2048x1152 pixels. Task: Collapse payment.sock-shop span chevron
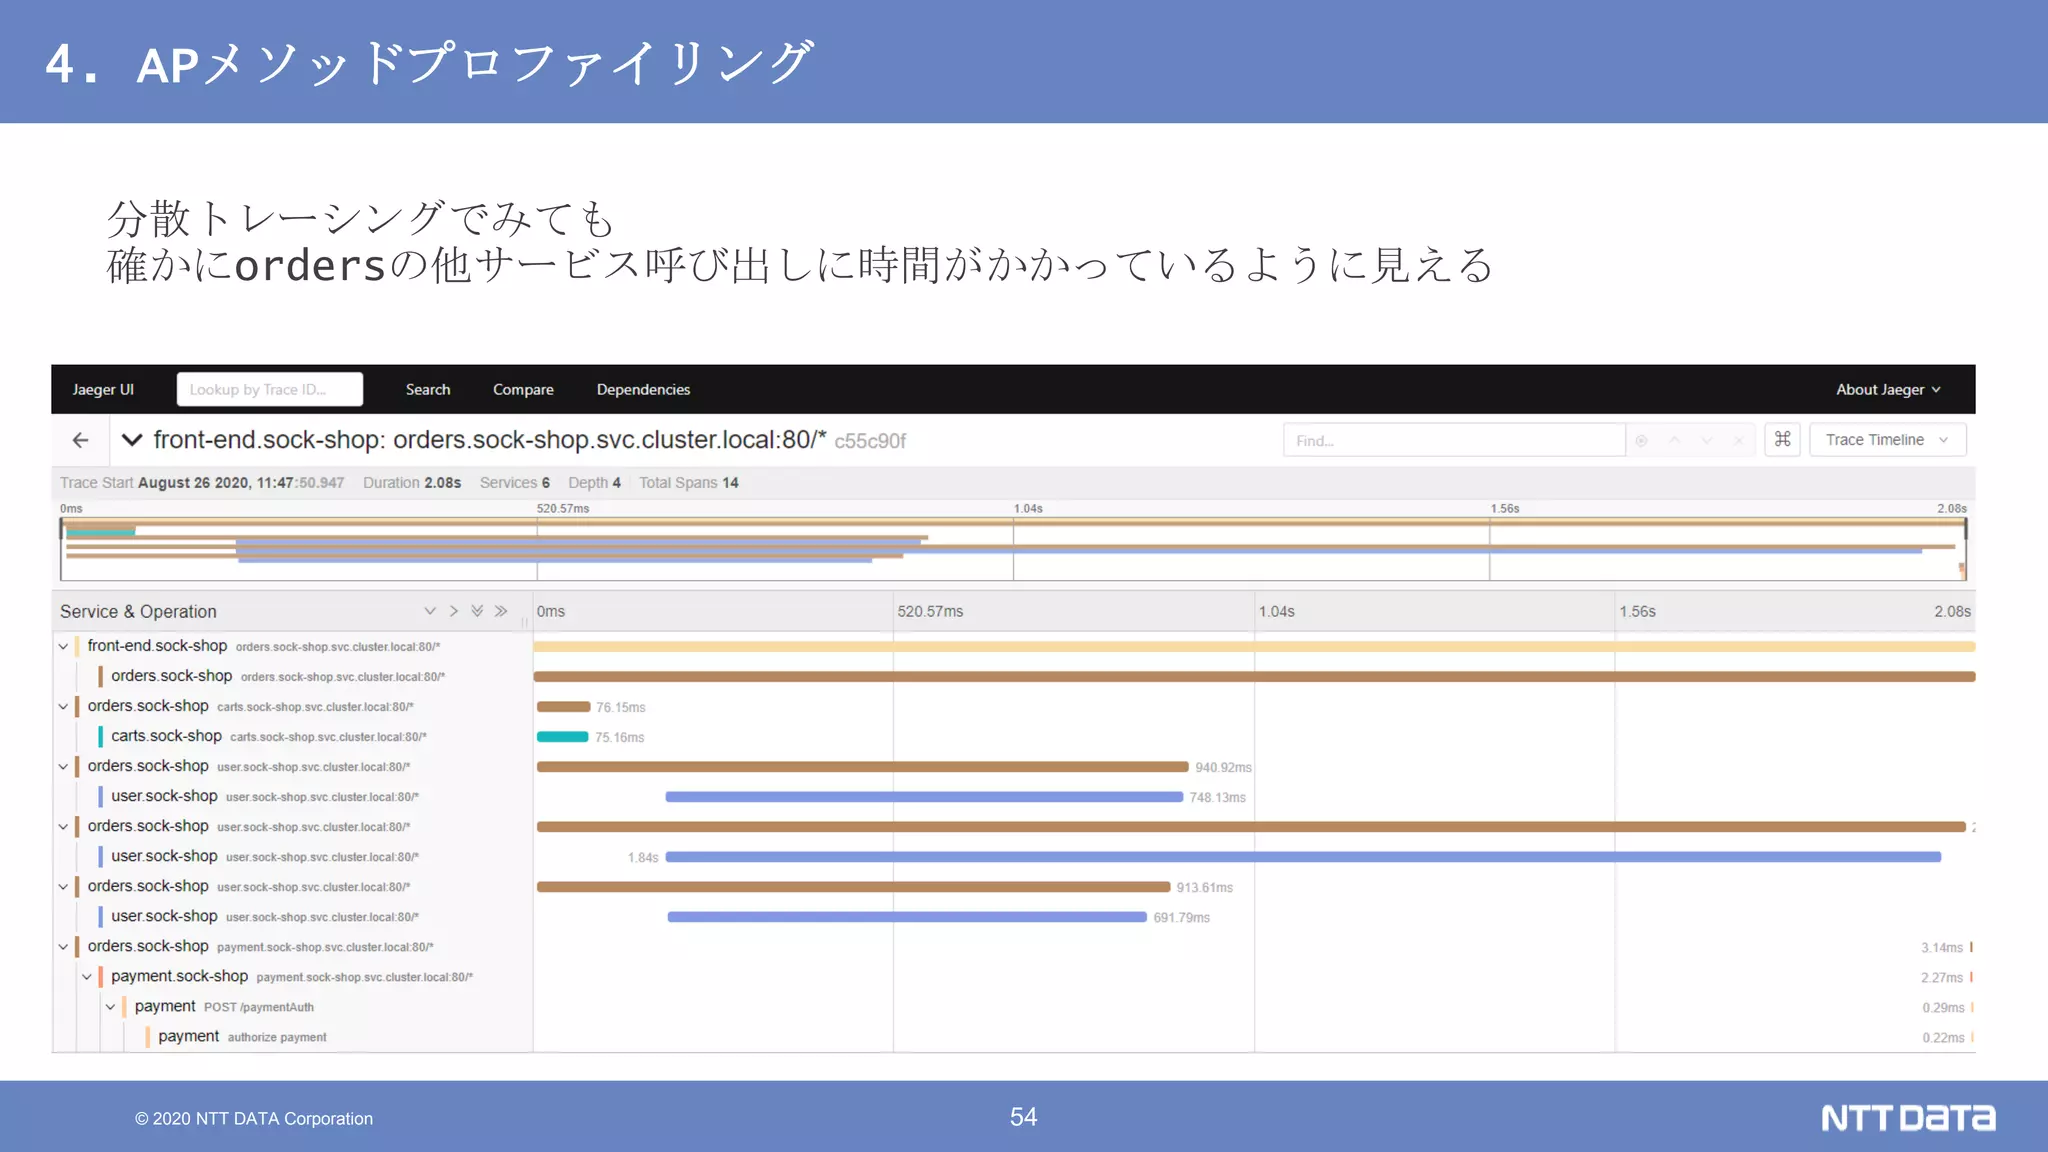pyautogui.click(x=87, y=977)
